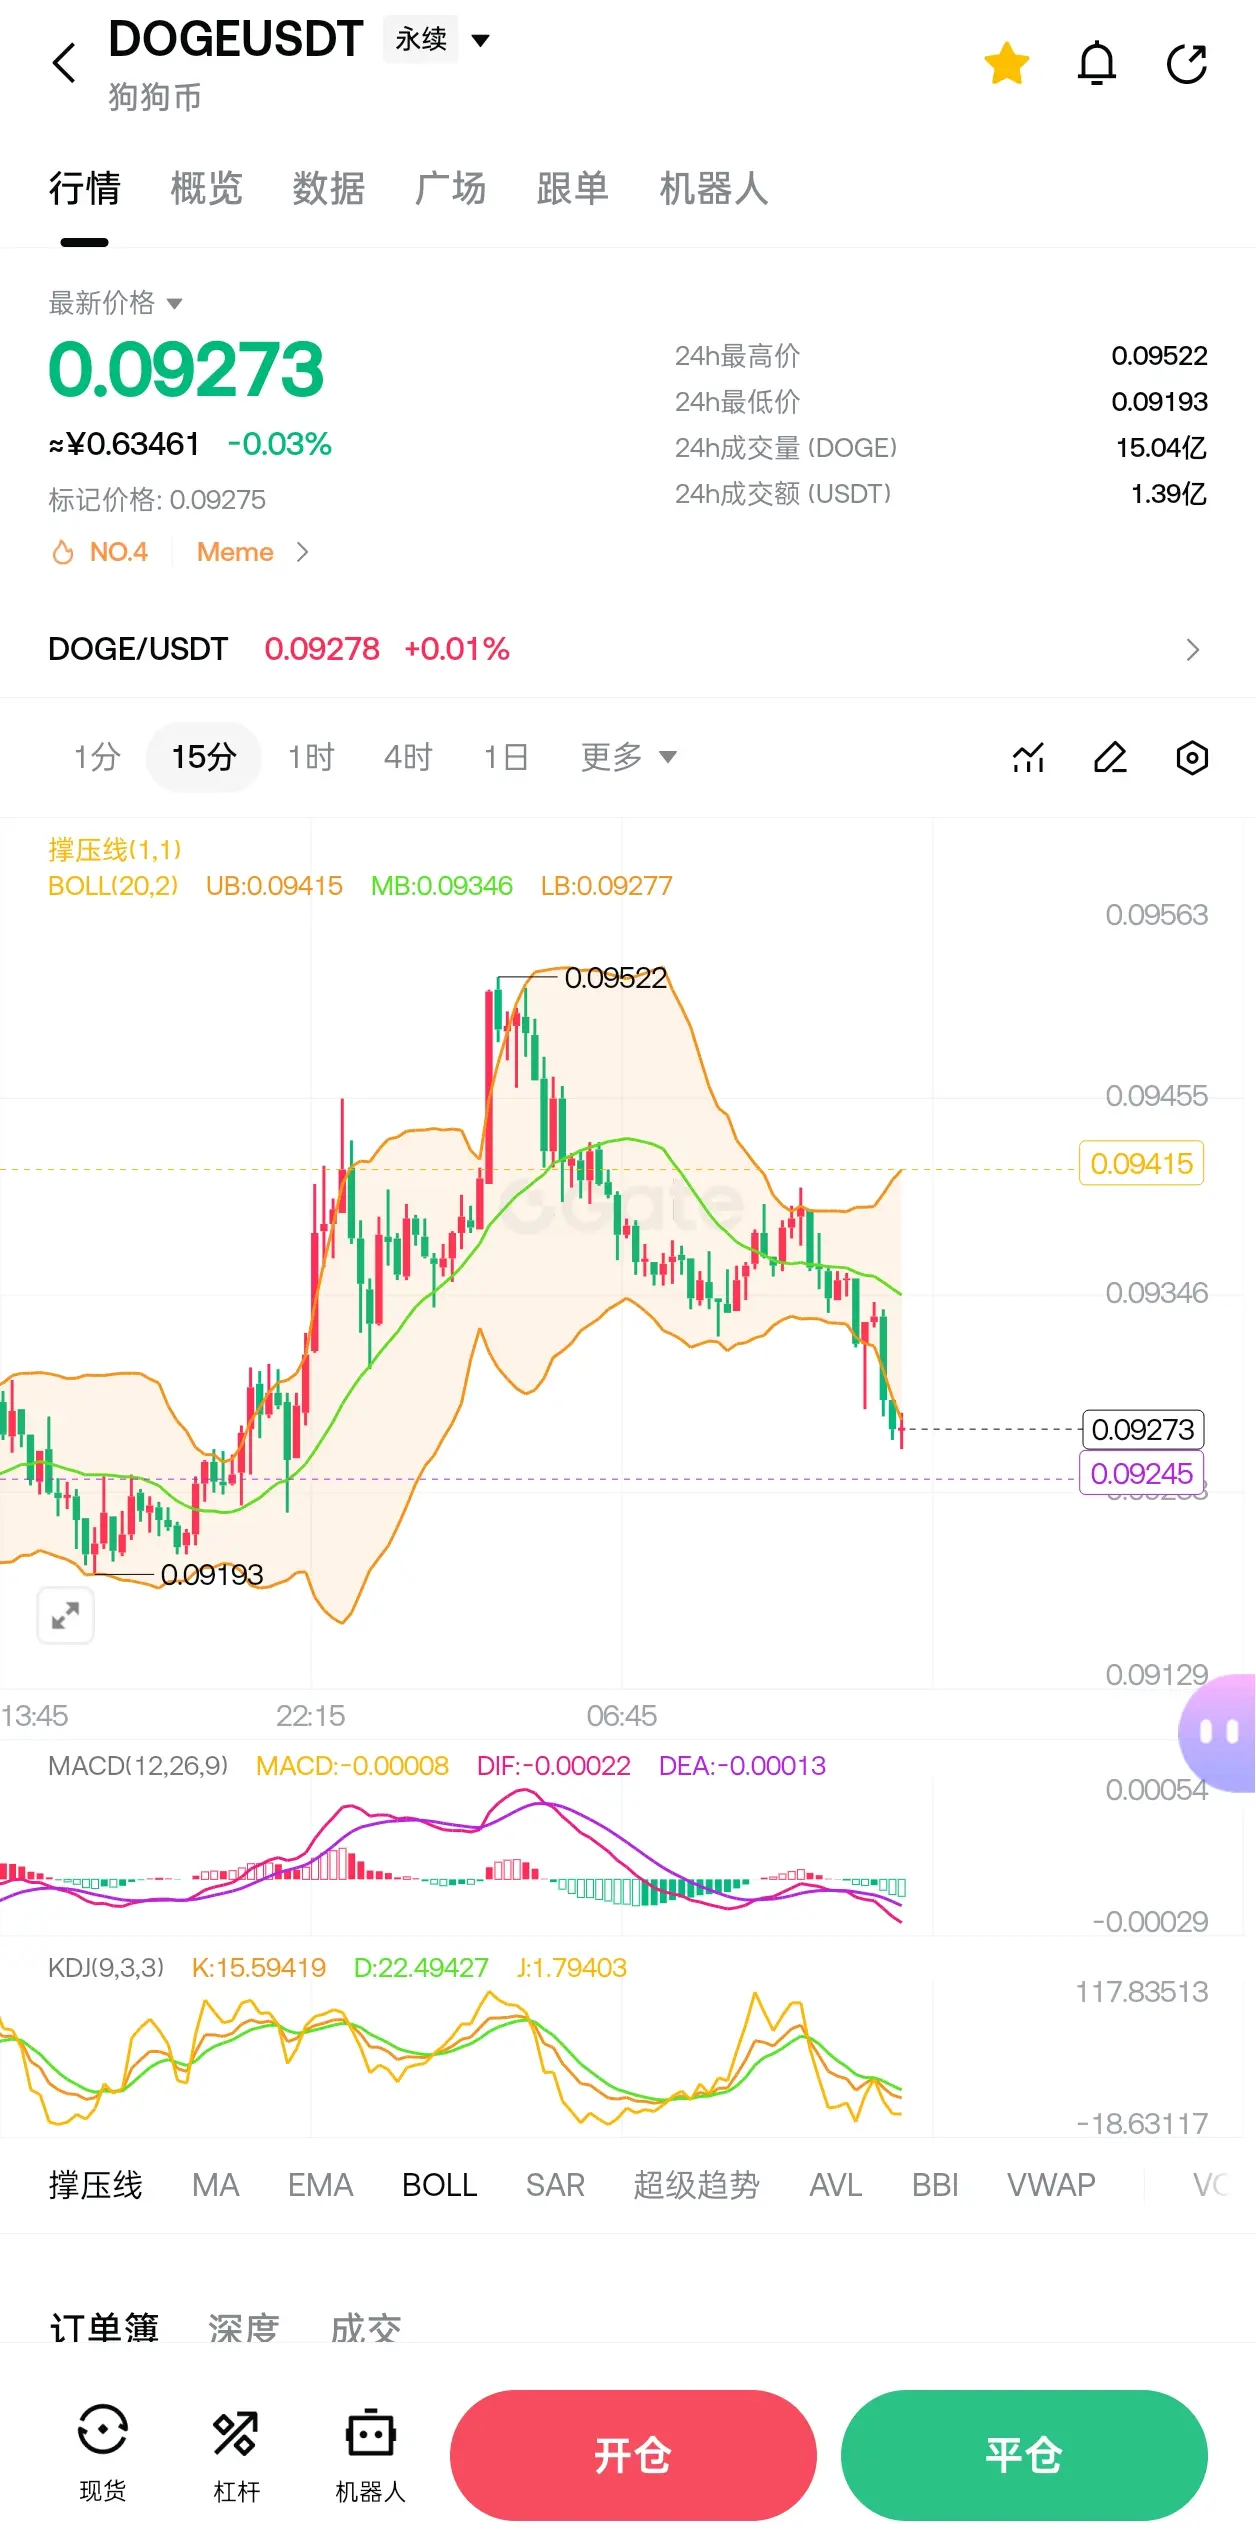Tap the 24h成交额 value 1.39亿
Screen dimensions: 1256x2537
tap(1168, 494)
